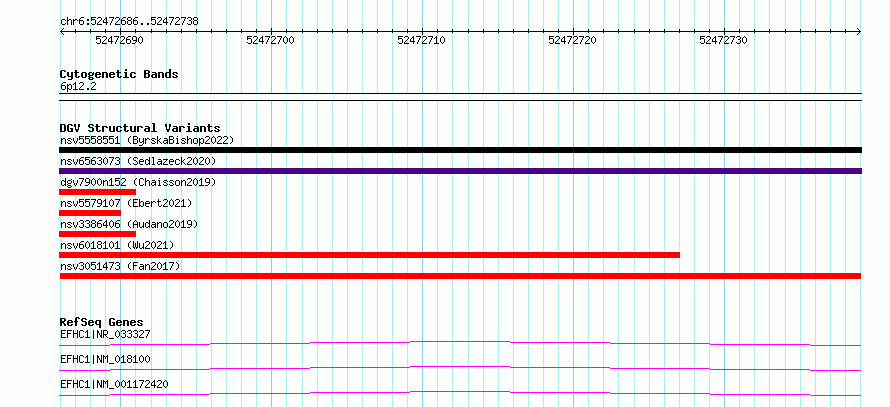Image resolution: width=890 pixels, height=407 pixels.
Task: Click the DGV Structural Variants track title
Action: click(140, 128)
